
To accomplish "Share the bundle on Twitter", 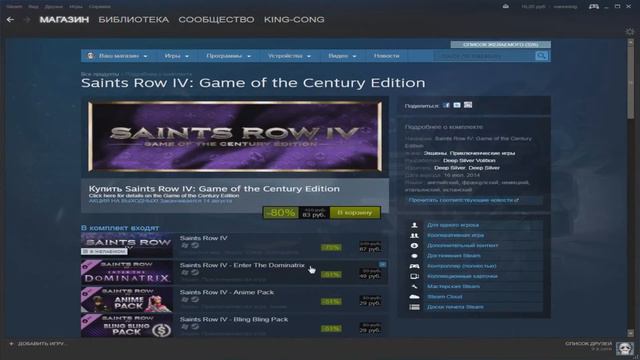I will click(x=457, y=105).
